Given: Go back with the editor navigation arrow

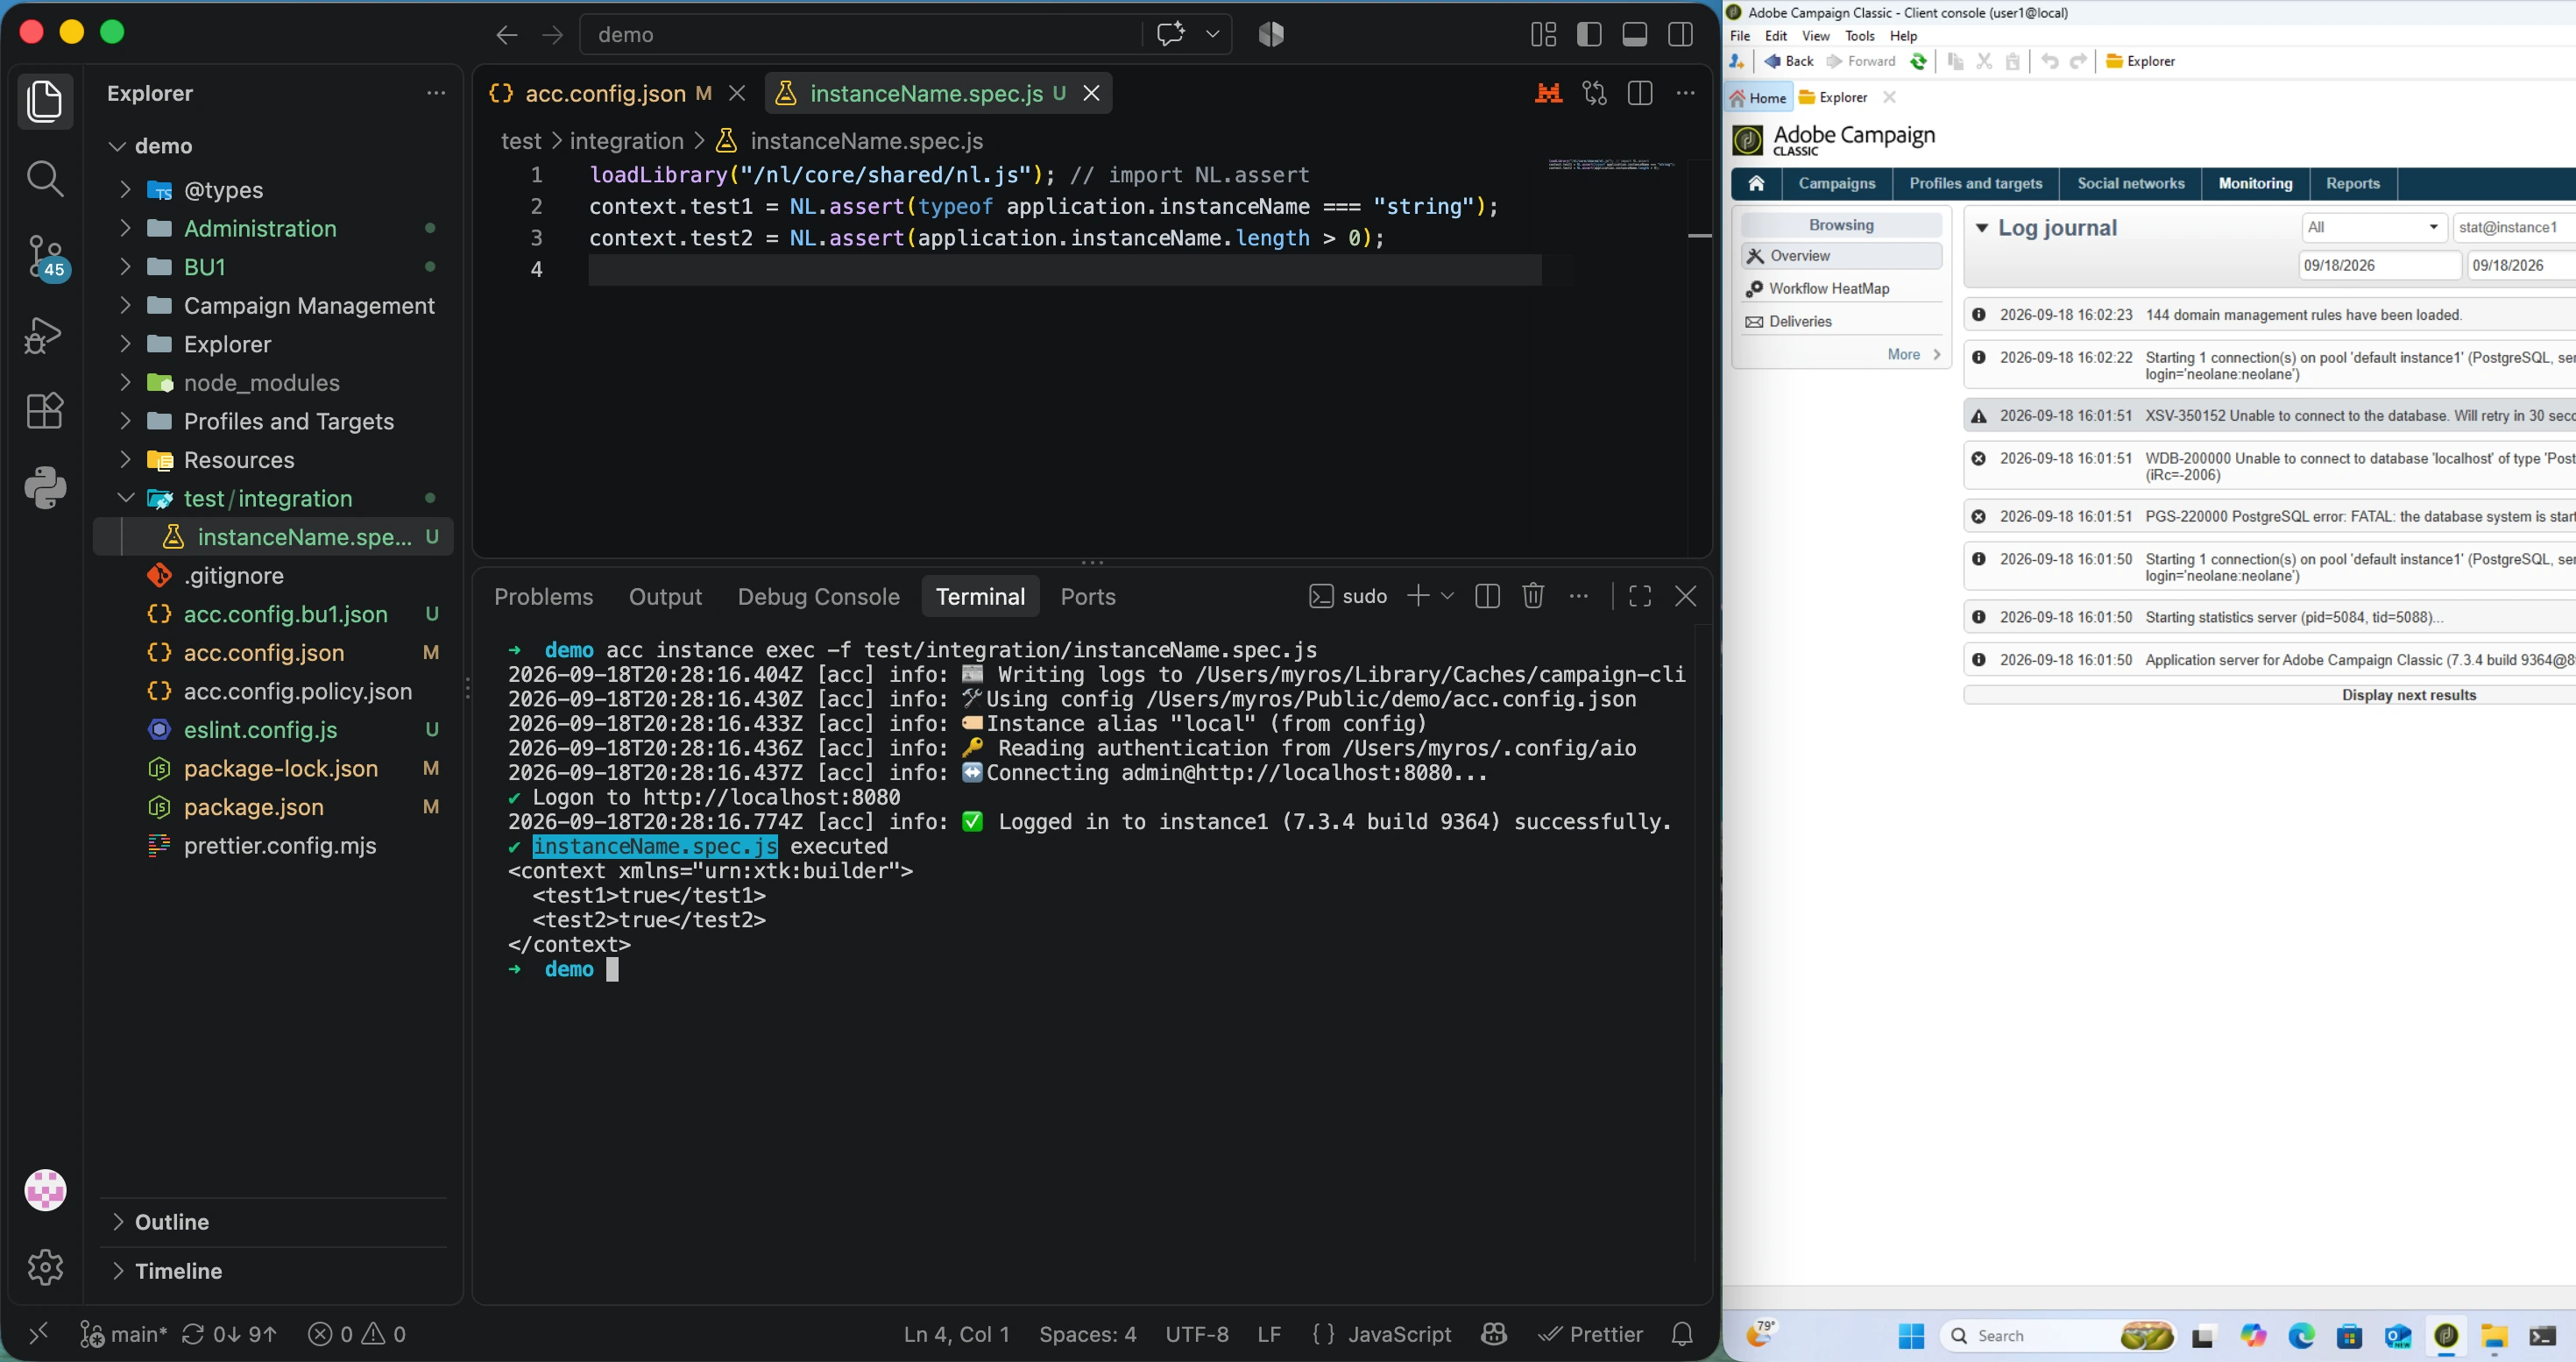Looking at the screenshot, I should 507,35.
